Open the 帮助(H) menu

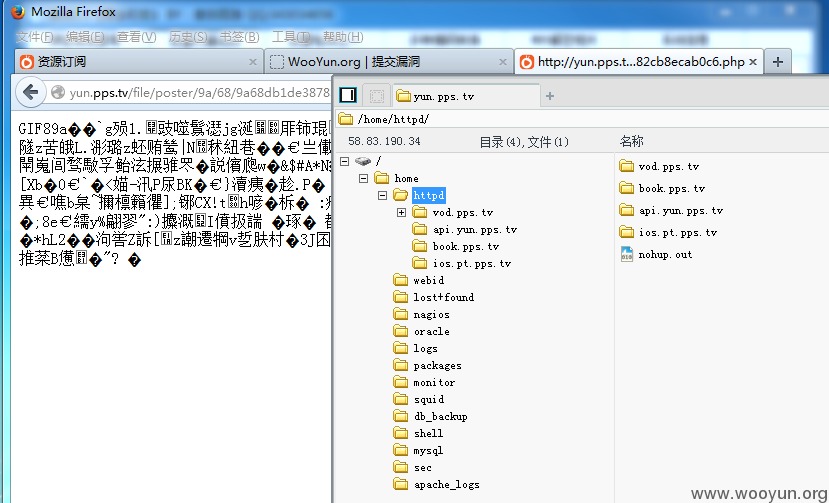click(343, 37)
